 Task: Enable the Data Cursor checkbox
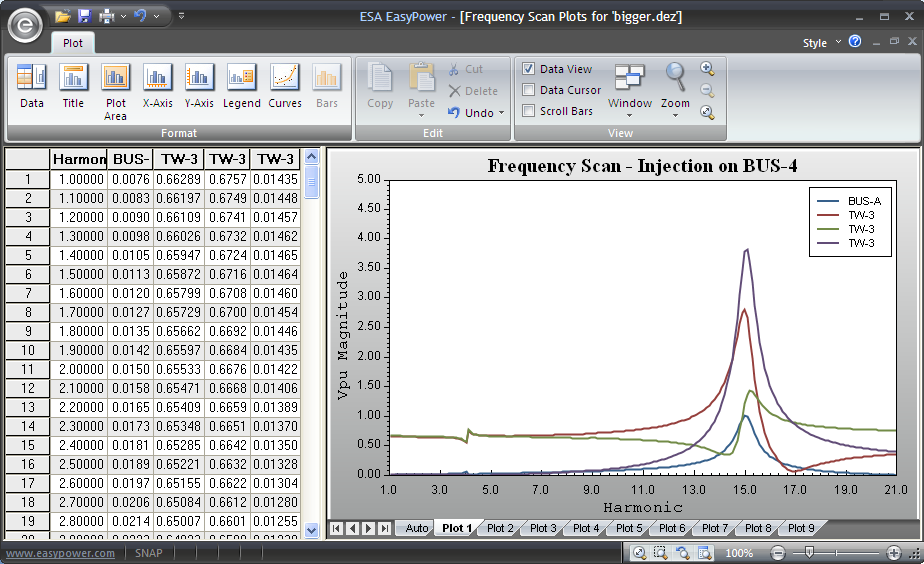[x=529, y=90]
